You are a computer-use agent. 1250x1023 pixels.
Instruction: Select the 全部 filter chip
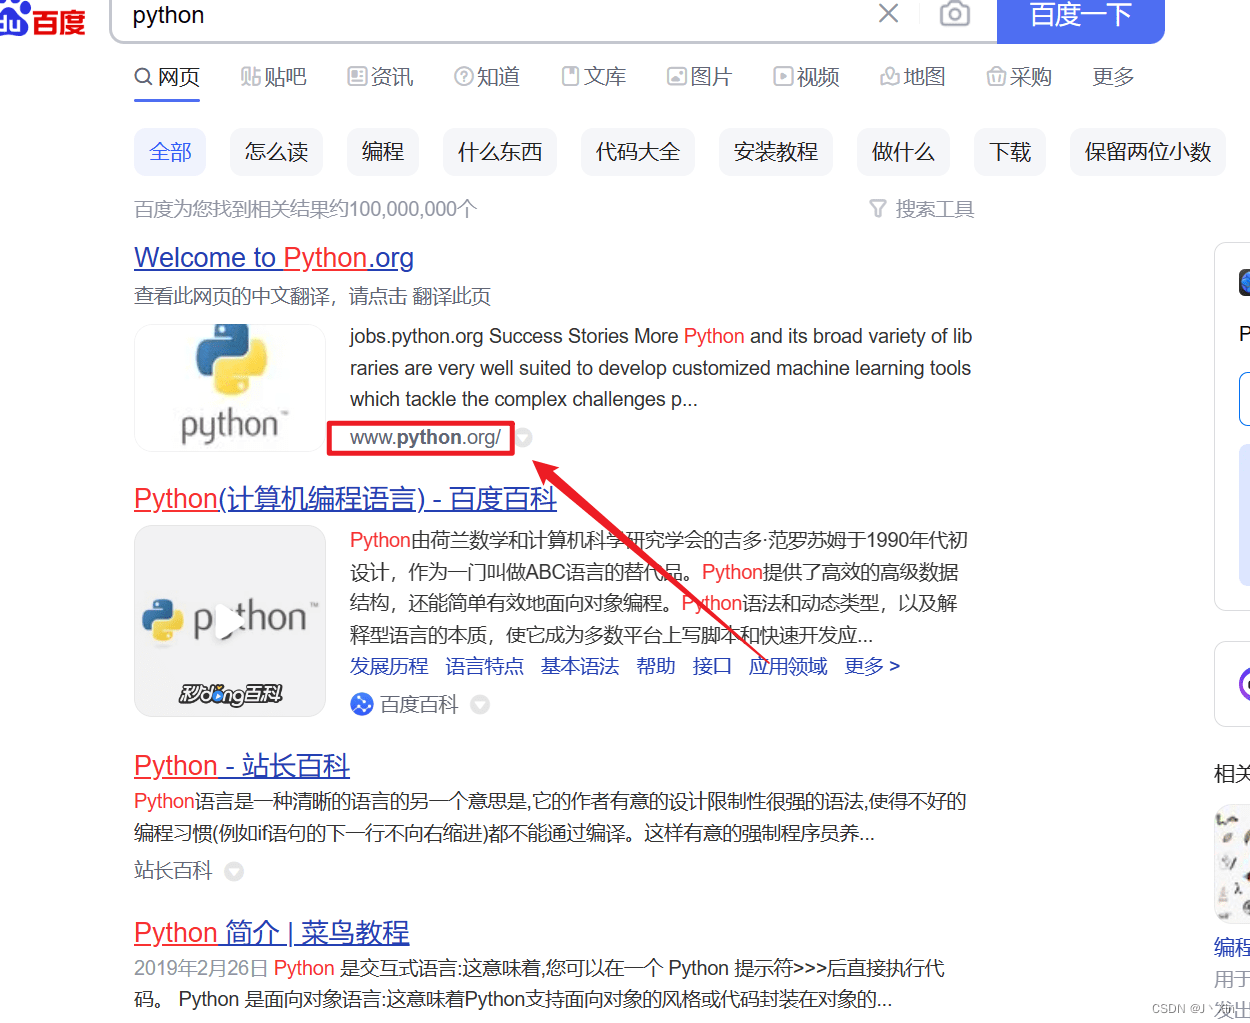tap(170, 152)
